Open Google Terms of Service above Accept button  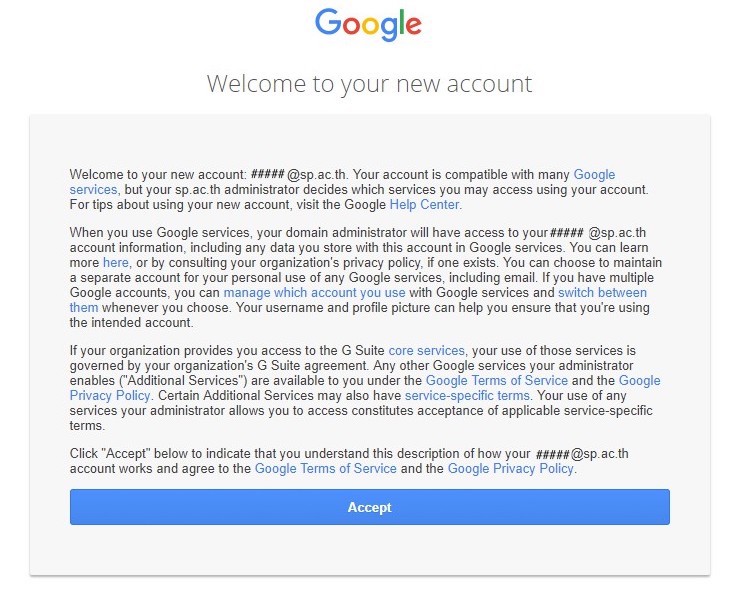[326, 469]
